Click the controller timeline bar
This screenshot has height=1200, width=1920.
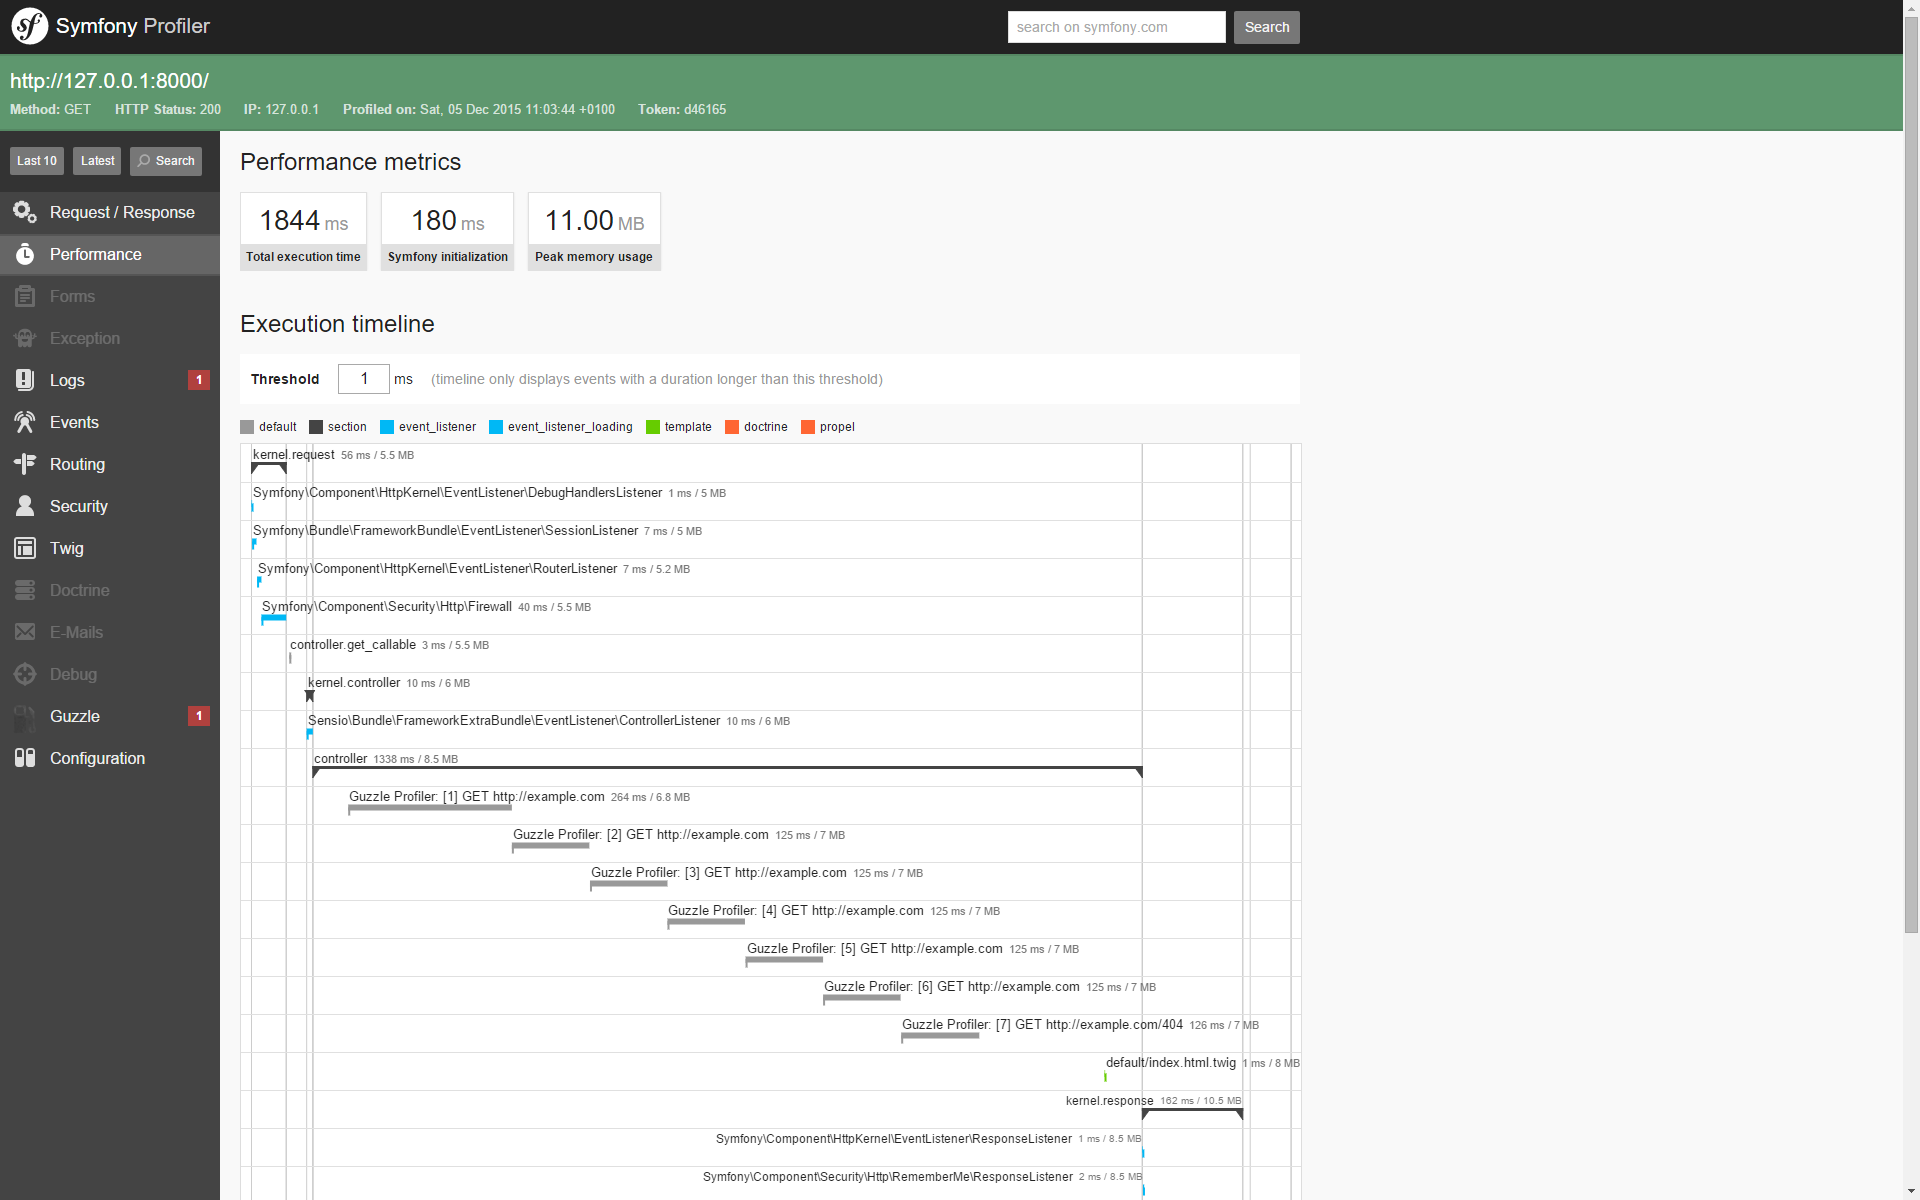[727, 769]
